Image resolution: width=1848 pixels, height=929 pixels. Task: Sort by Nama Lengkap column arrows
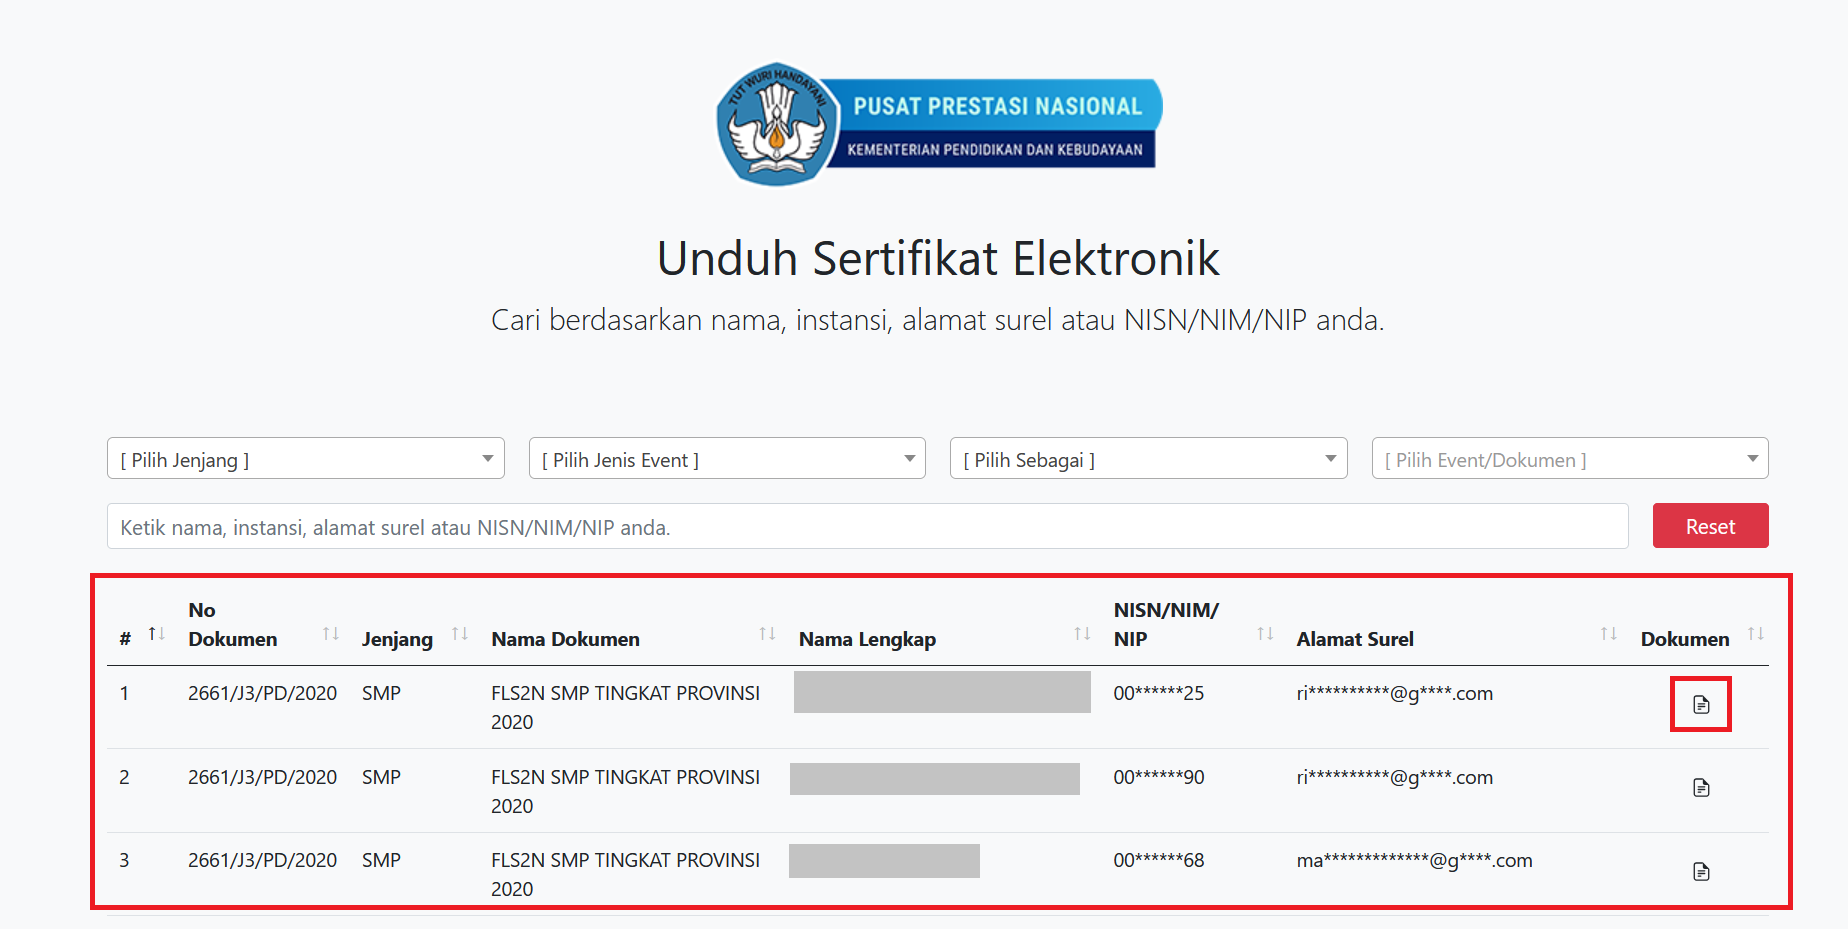1082,634
